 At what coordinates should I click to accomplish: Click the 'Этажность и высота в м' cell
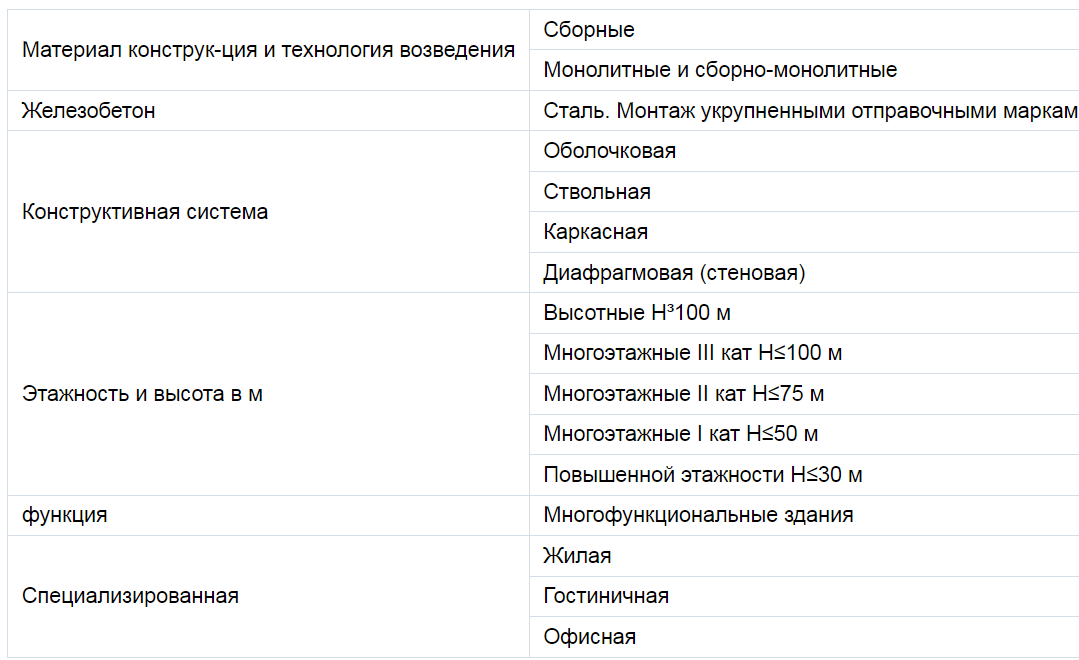coord(268,394)
